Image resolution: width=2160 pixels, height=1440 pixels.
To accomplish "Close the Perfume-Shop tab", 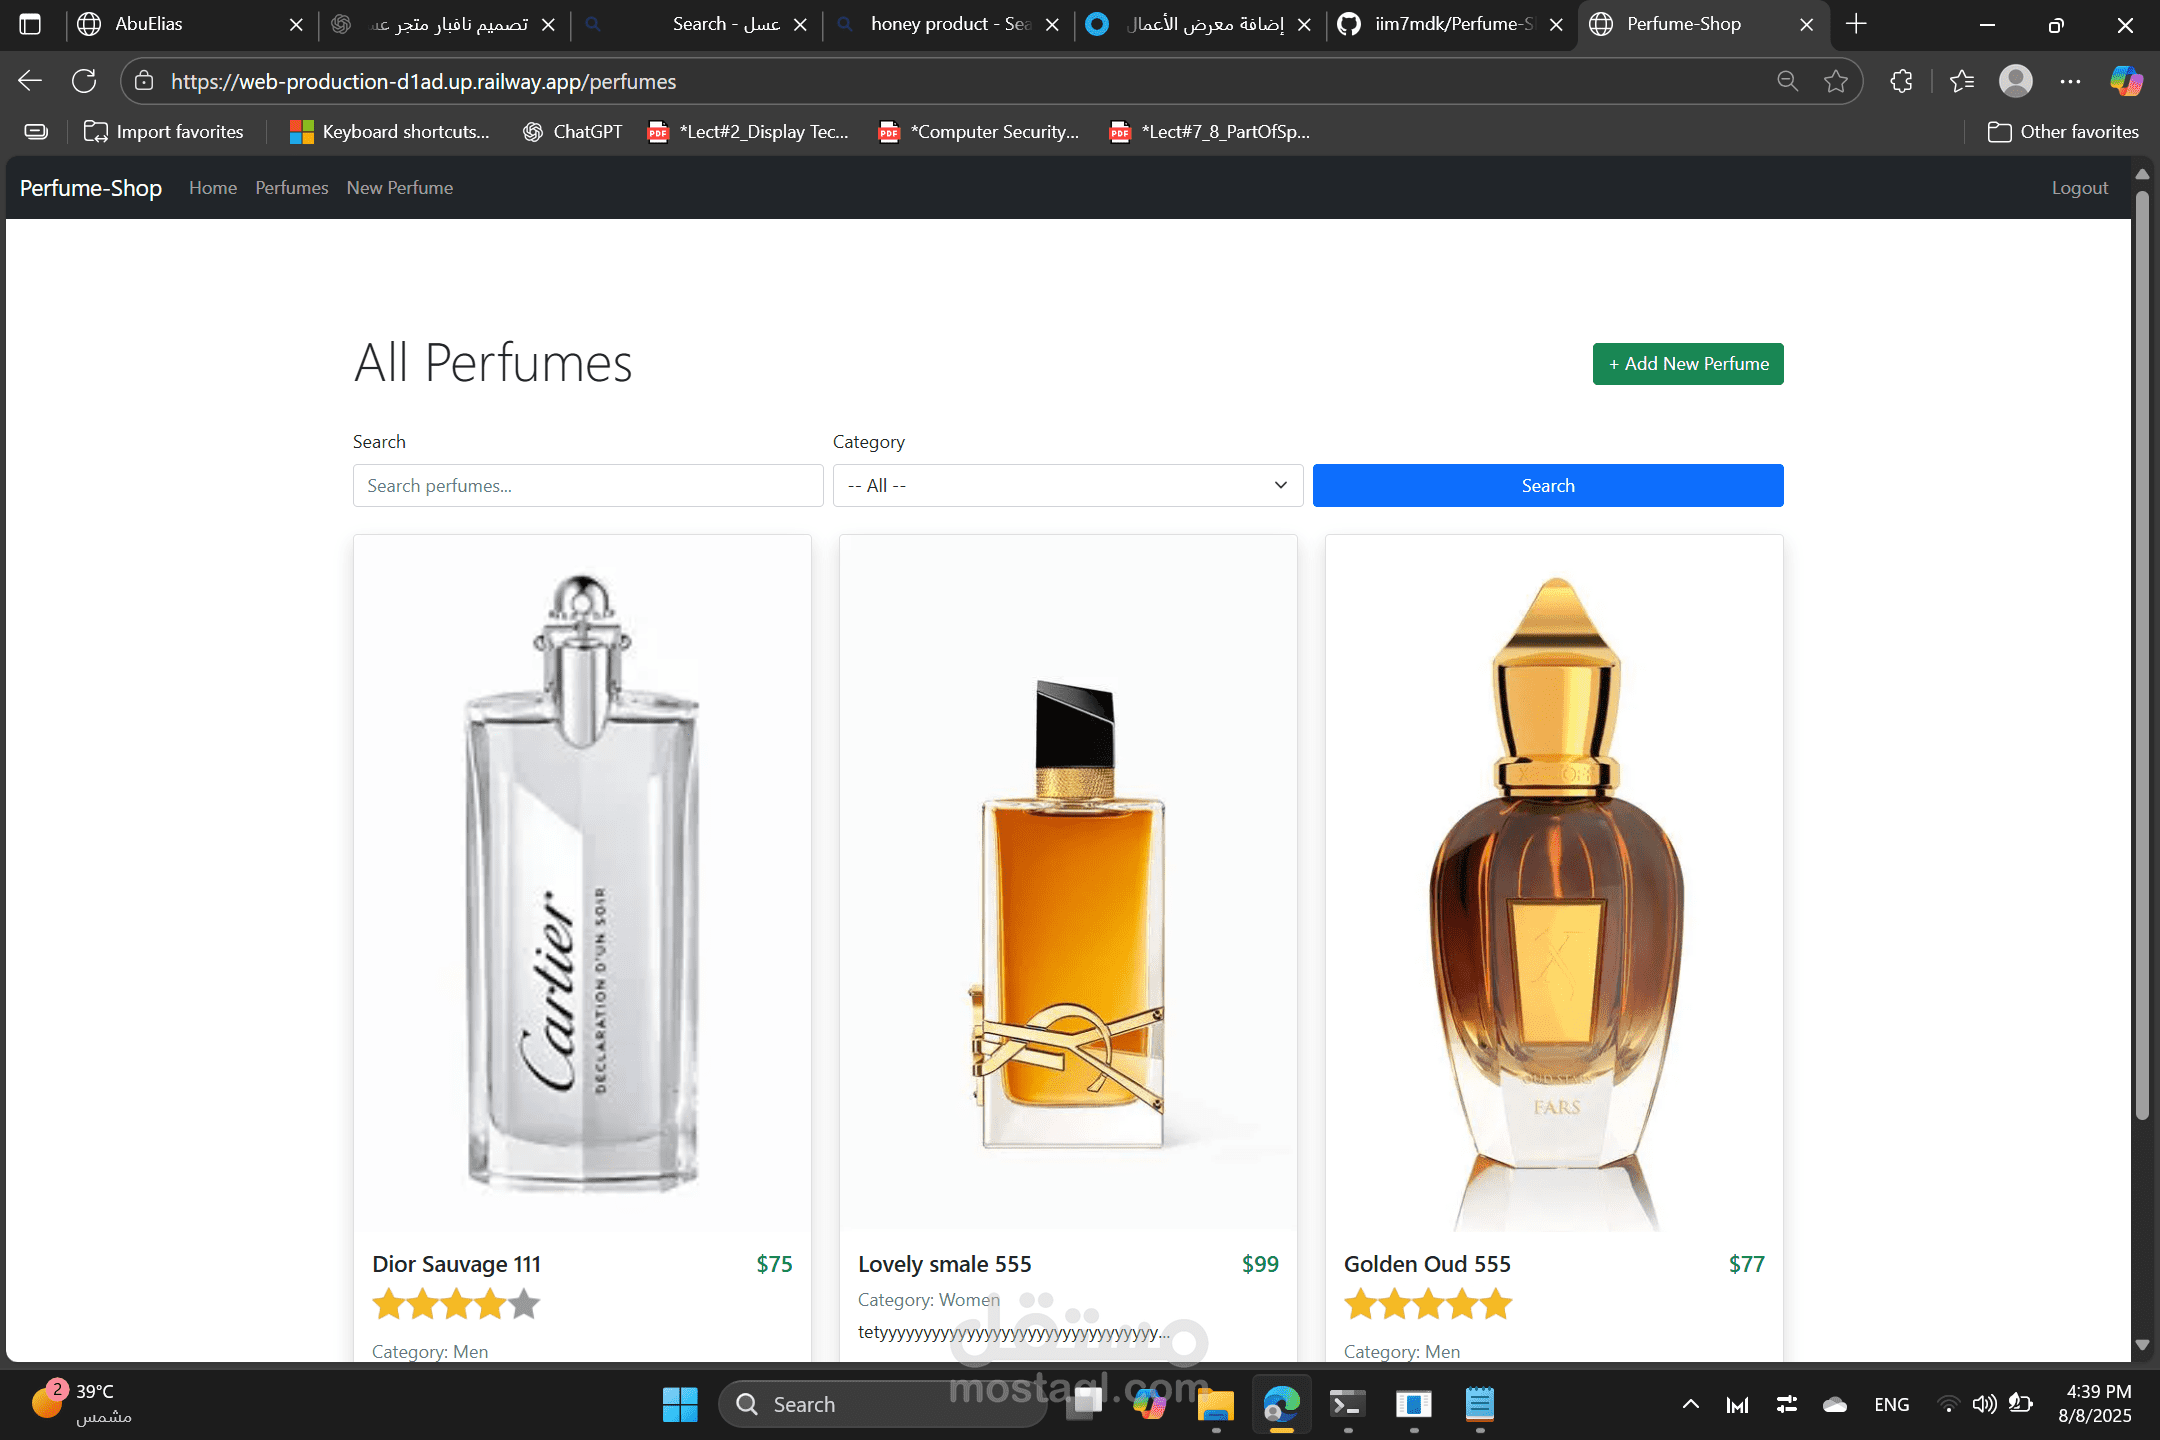I will [x=1806, y=25].
